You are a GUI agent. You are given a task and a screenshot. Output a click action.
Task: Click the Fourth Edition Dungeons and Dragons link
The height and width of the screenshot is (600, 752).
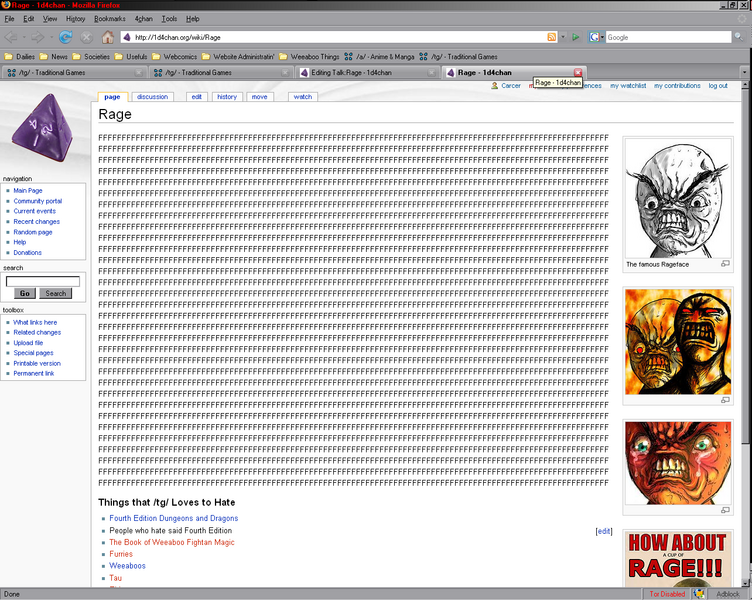coord(174,518)
